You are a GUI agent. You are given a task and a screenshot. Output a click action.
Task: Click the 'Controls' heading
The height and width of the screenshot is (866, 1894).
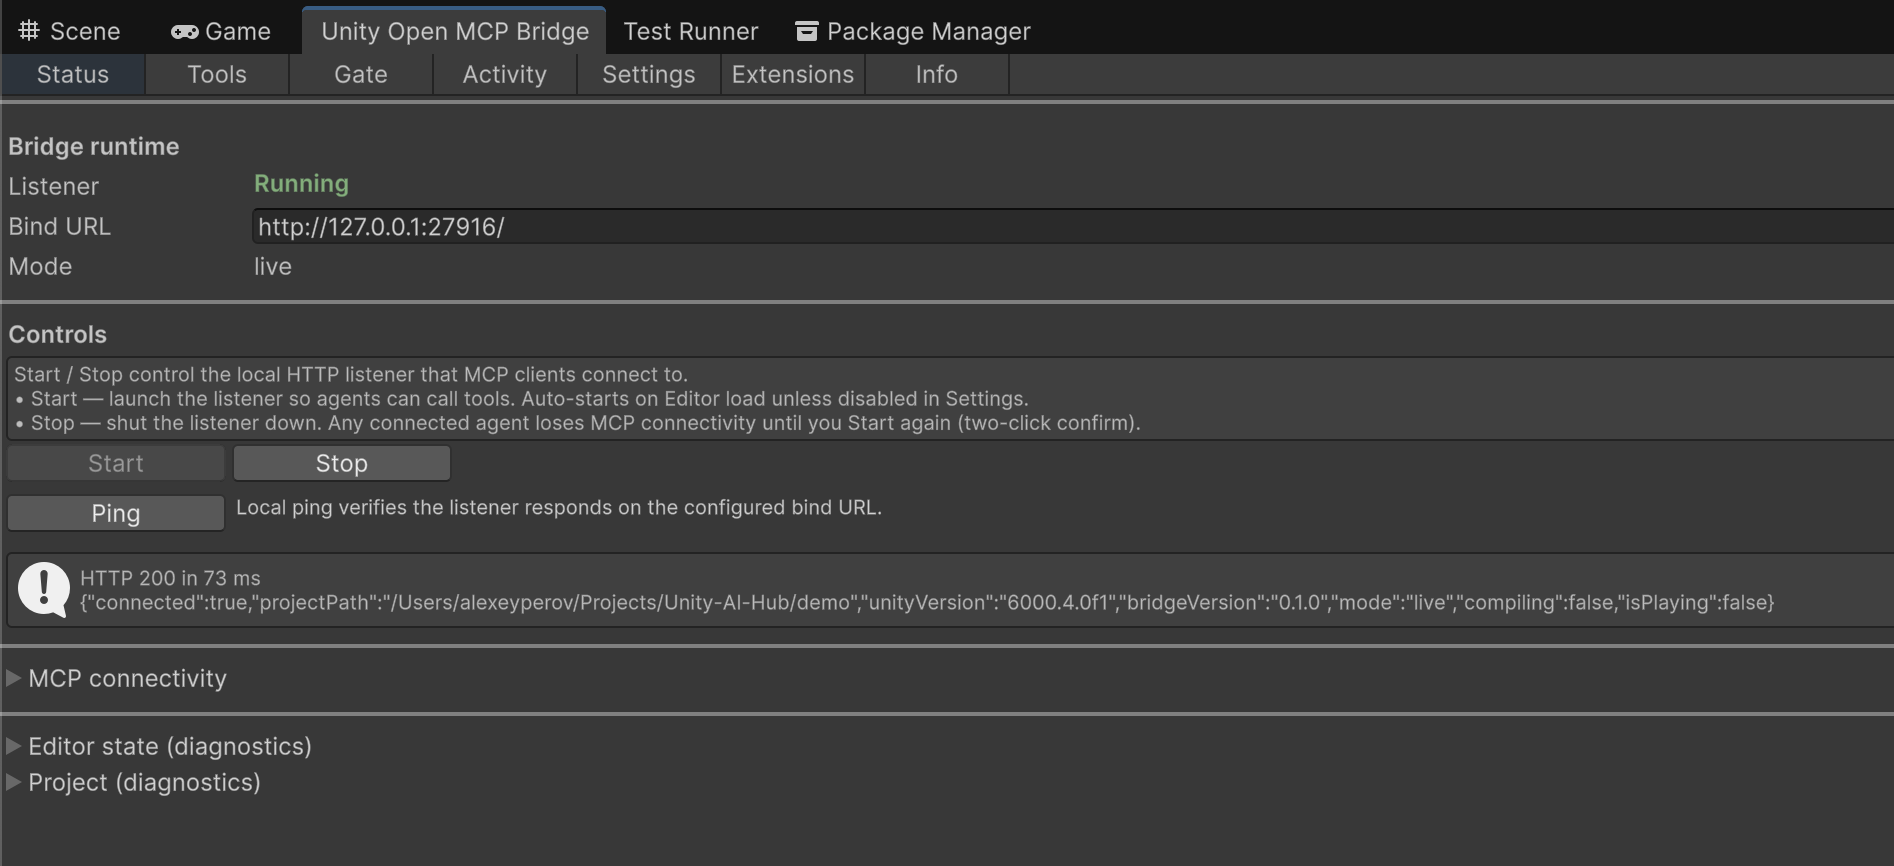coord(58,335)
